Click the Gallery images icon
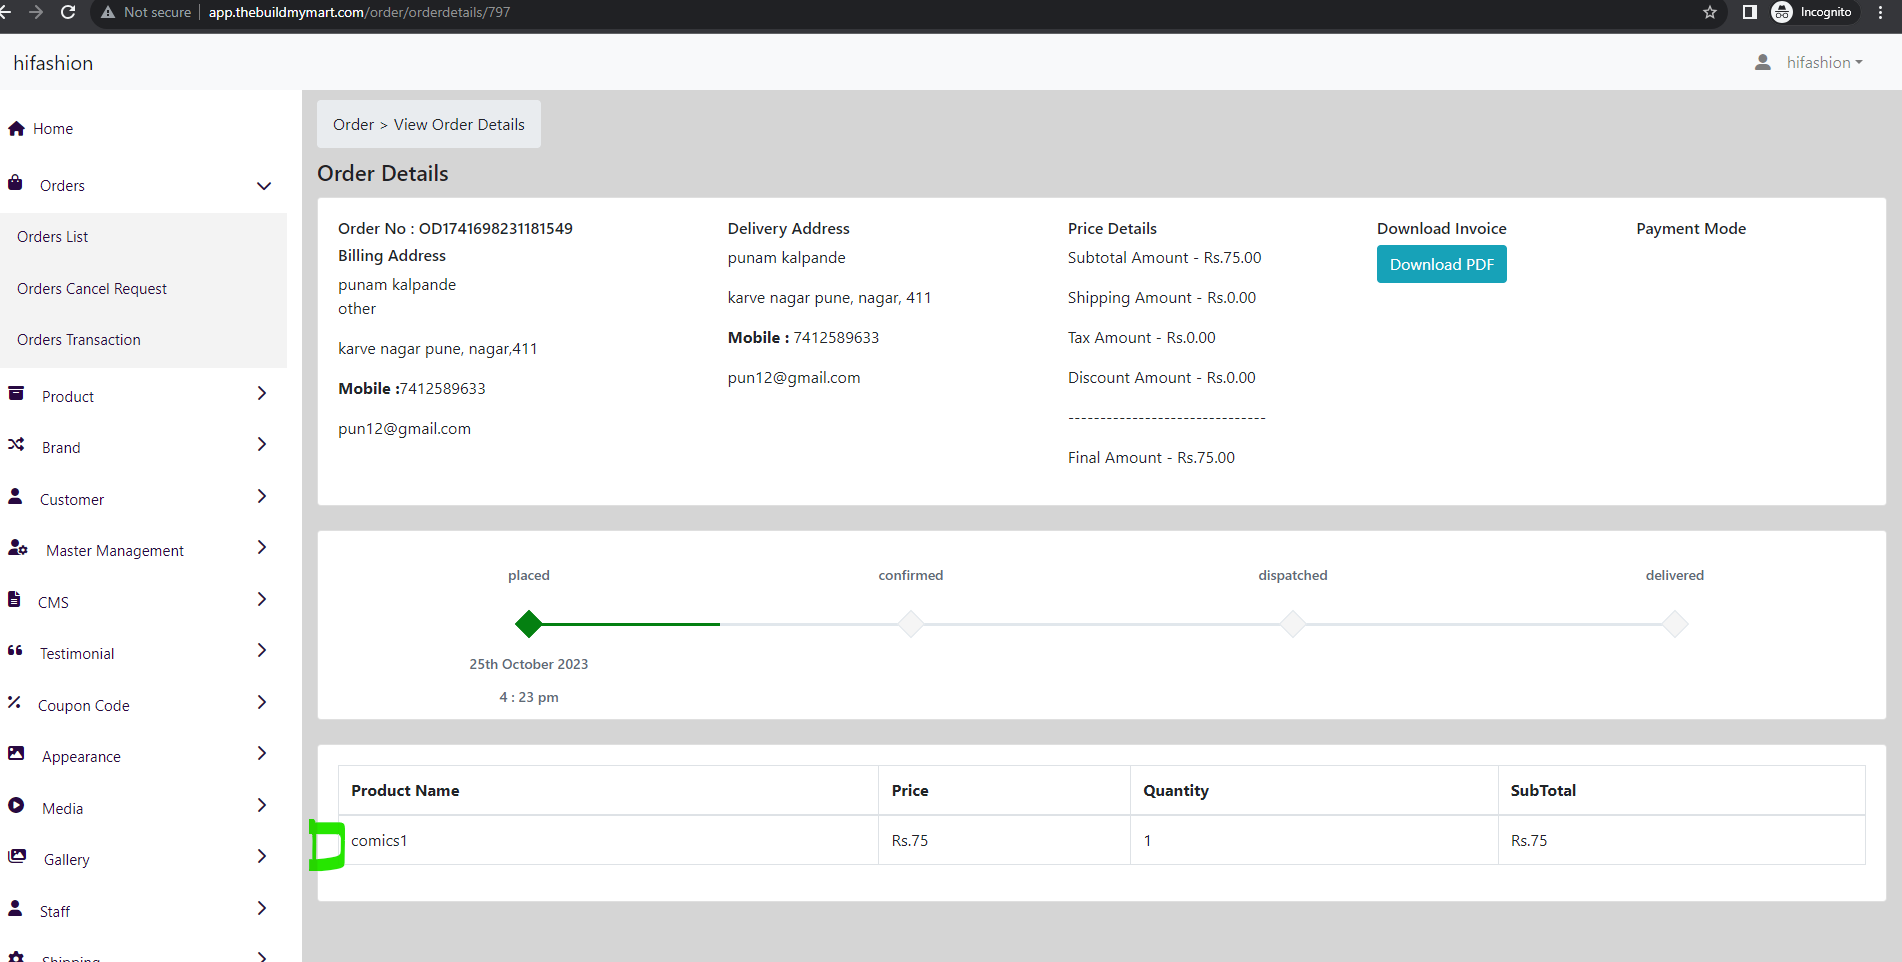 tap(17, 856)
